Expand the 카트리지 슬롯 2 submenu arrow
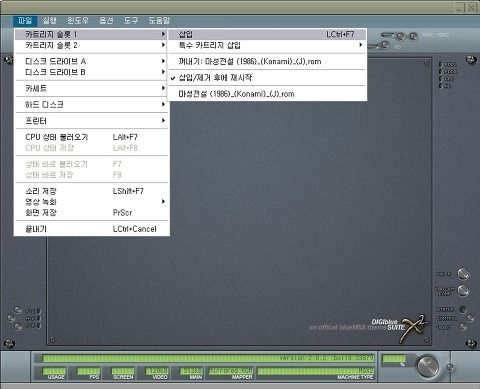The image size is (480, 389). [163, 45]
